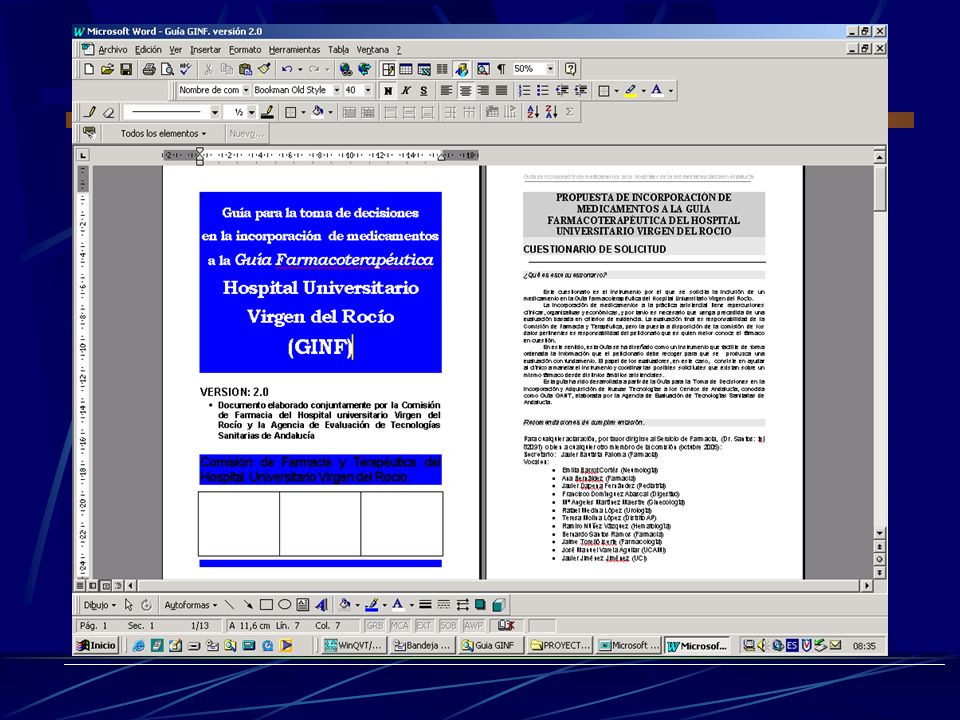The height and width of the screenshot is (720, 960).
Task: Open the Autoformas menu
Action: [x=190, y=605]
